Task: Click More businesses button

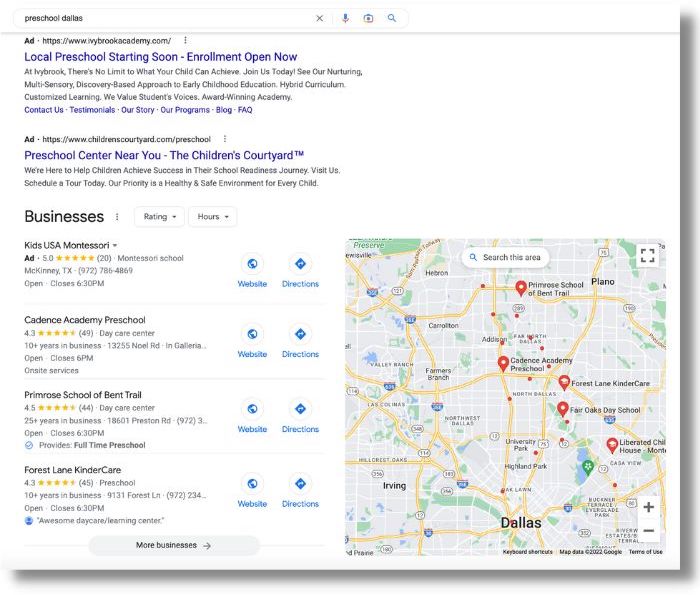Action: pyautogui.click(x=174, y=545)
